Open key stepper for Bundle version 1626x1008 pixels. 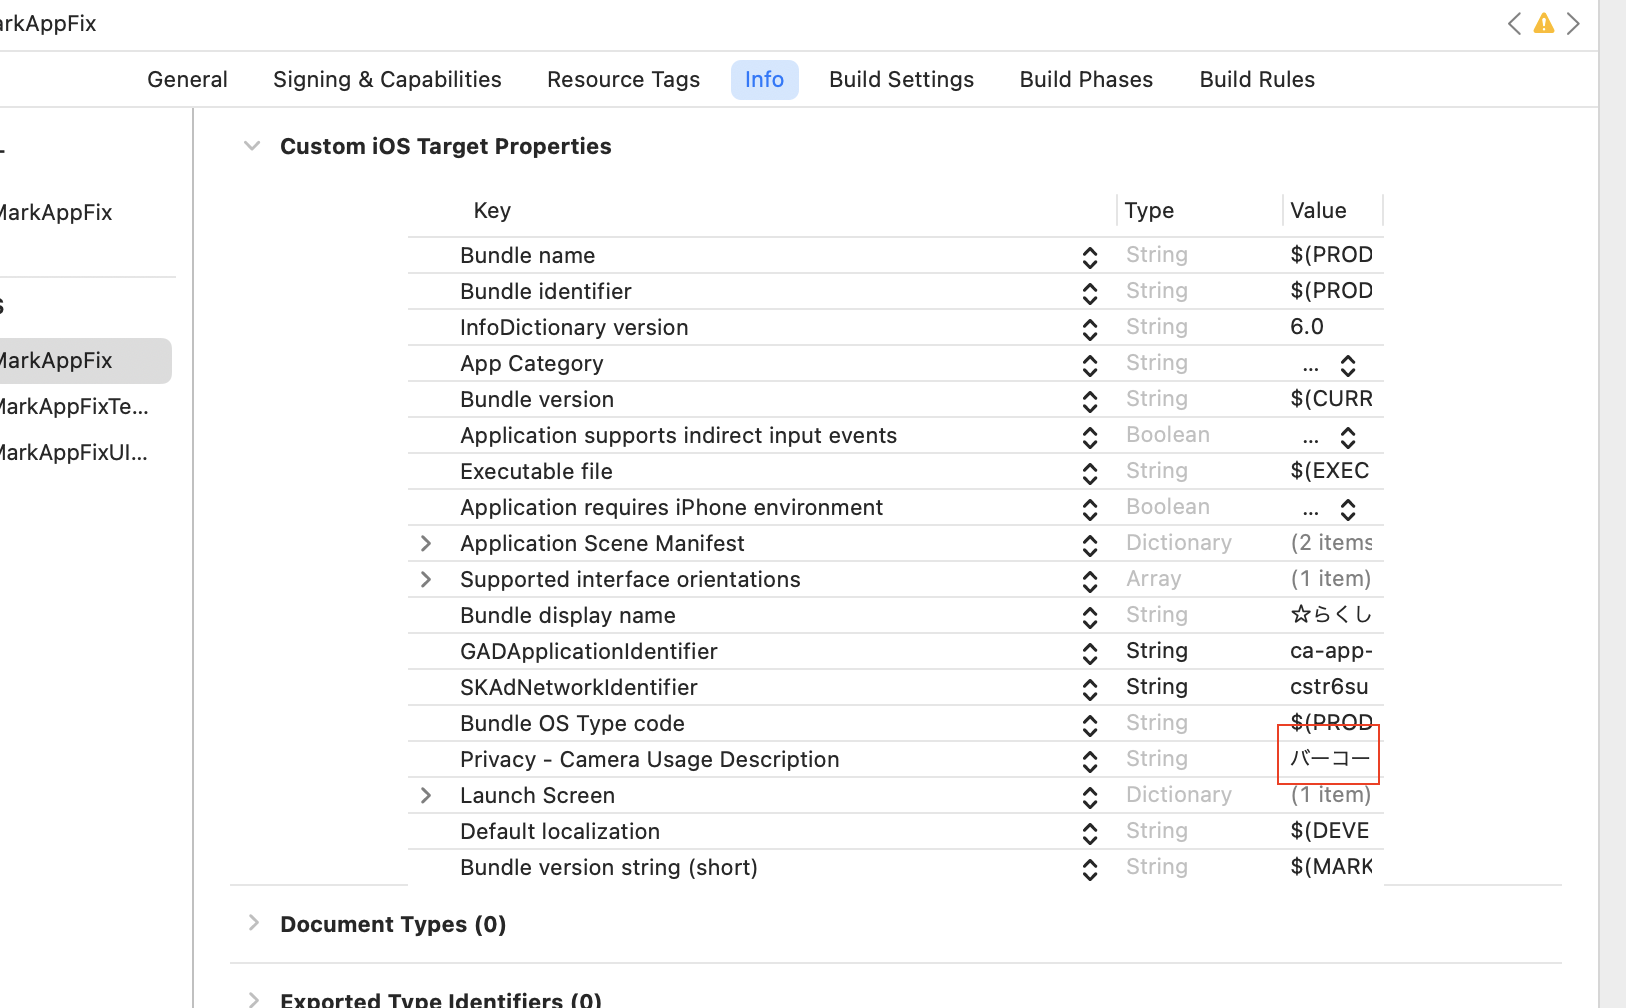(x=1090, y=401)
